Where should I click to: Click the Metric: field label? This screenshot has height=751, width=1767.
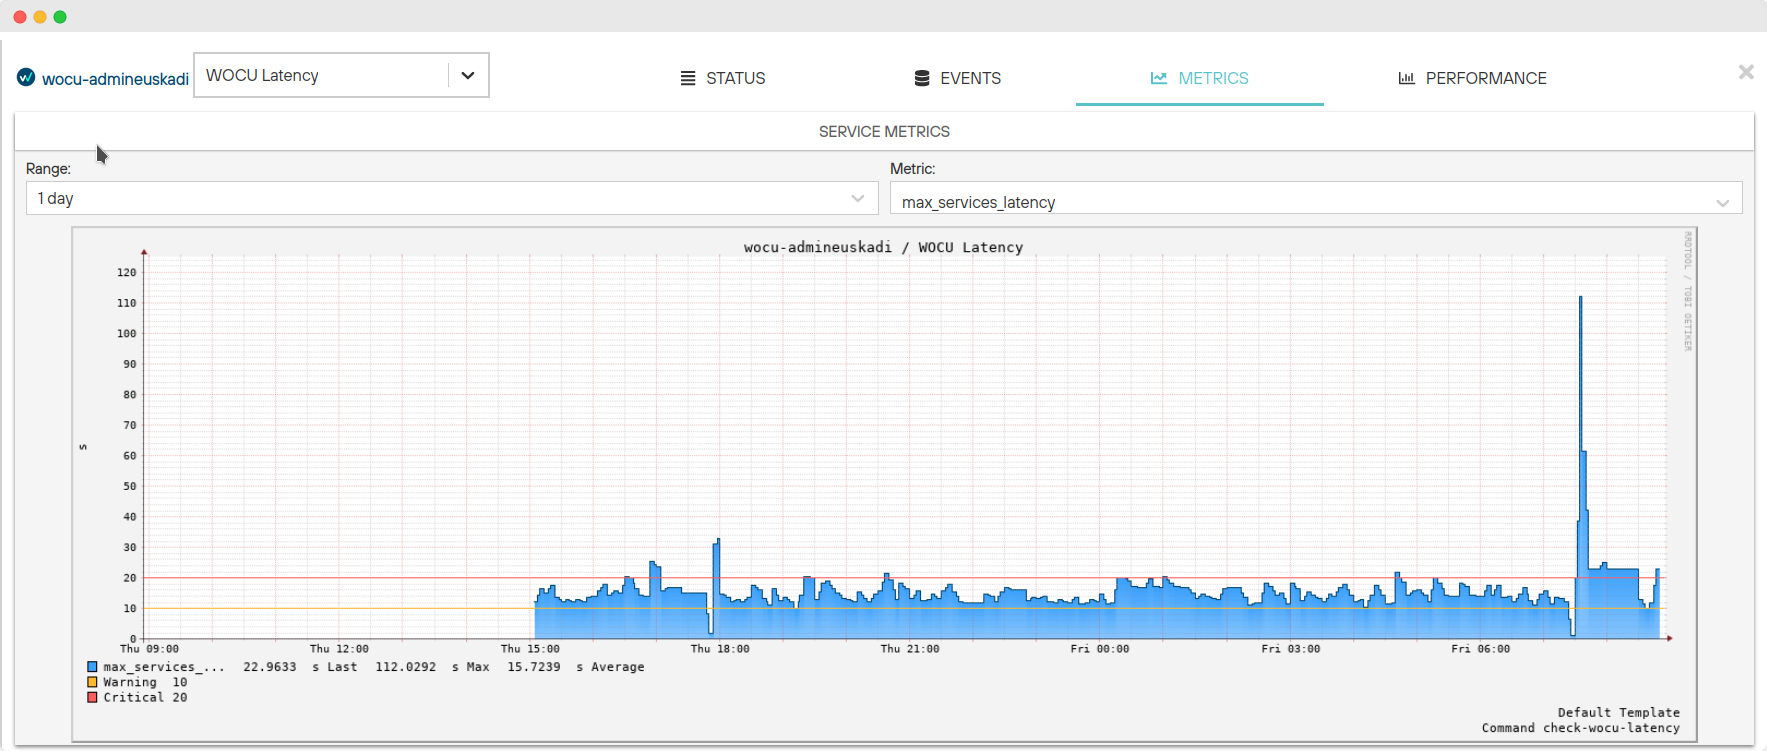point(913,169)
